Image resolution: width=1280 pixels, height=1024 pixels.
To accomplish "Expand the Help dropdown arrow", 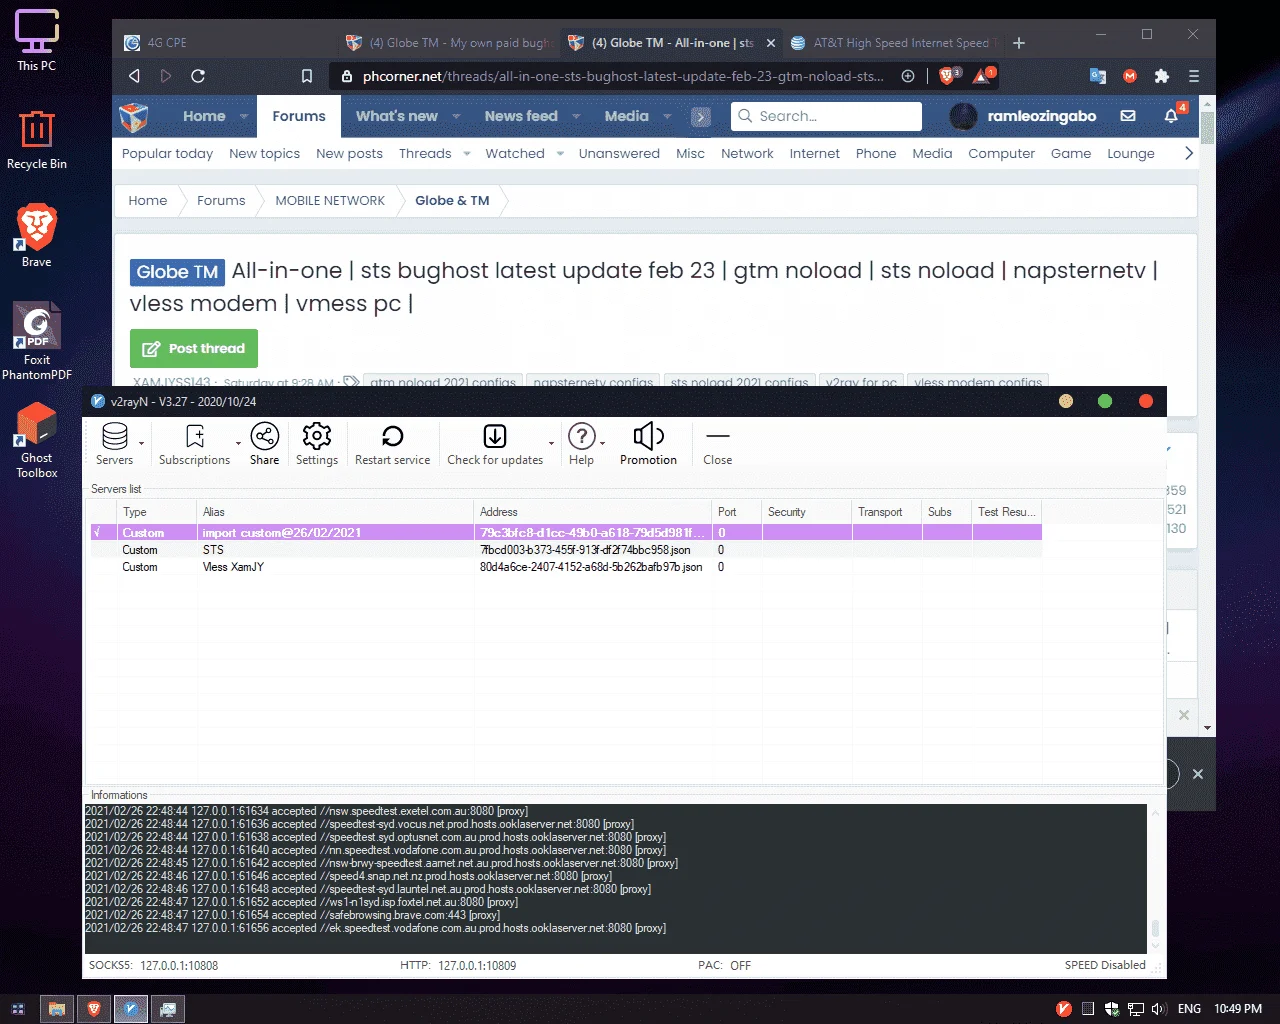I will [602, 443].
